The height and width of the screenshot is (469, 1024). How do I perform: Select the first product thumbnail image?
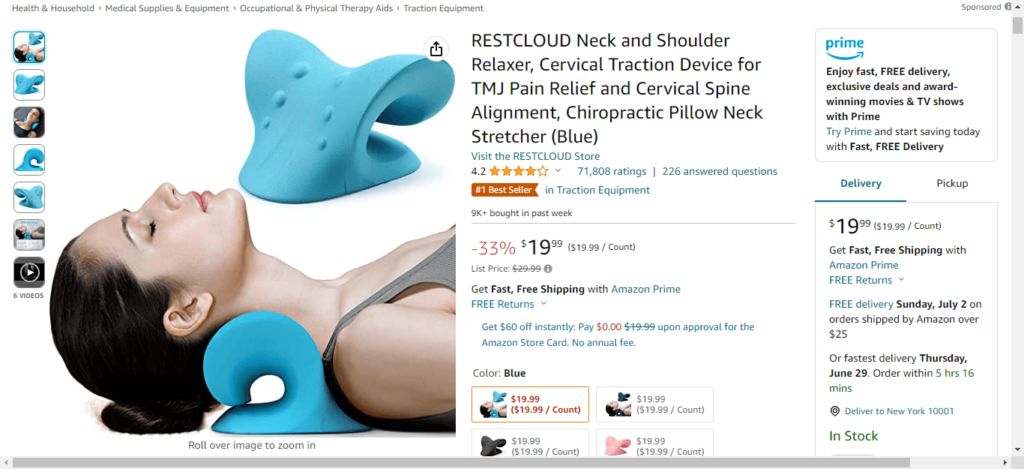pyautogui.click(x=29, y=47)
